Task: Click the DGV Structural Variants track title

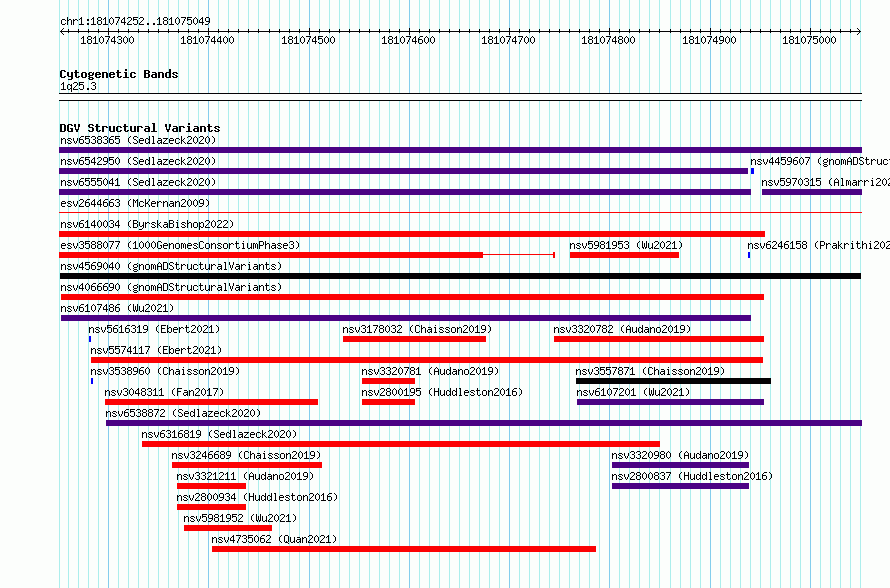Action: (140, 128)
